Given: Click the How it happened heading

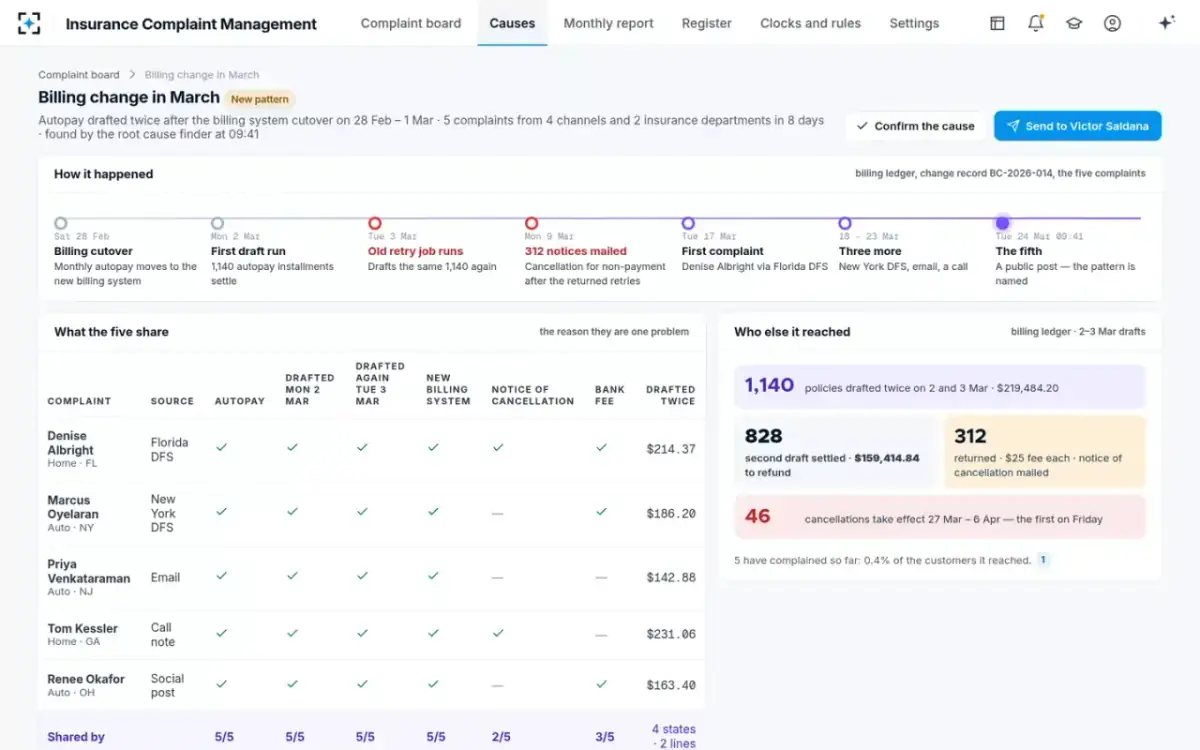Looking at the screenshot, I should pyautogui.click(x=103, y=174).
